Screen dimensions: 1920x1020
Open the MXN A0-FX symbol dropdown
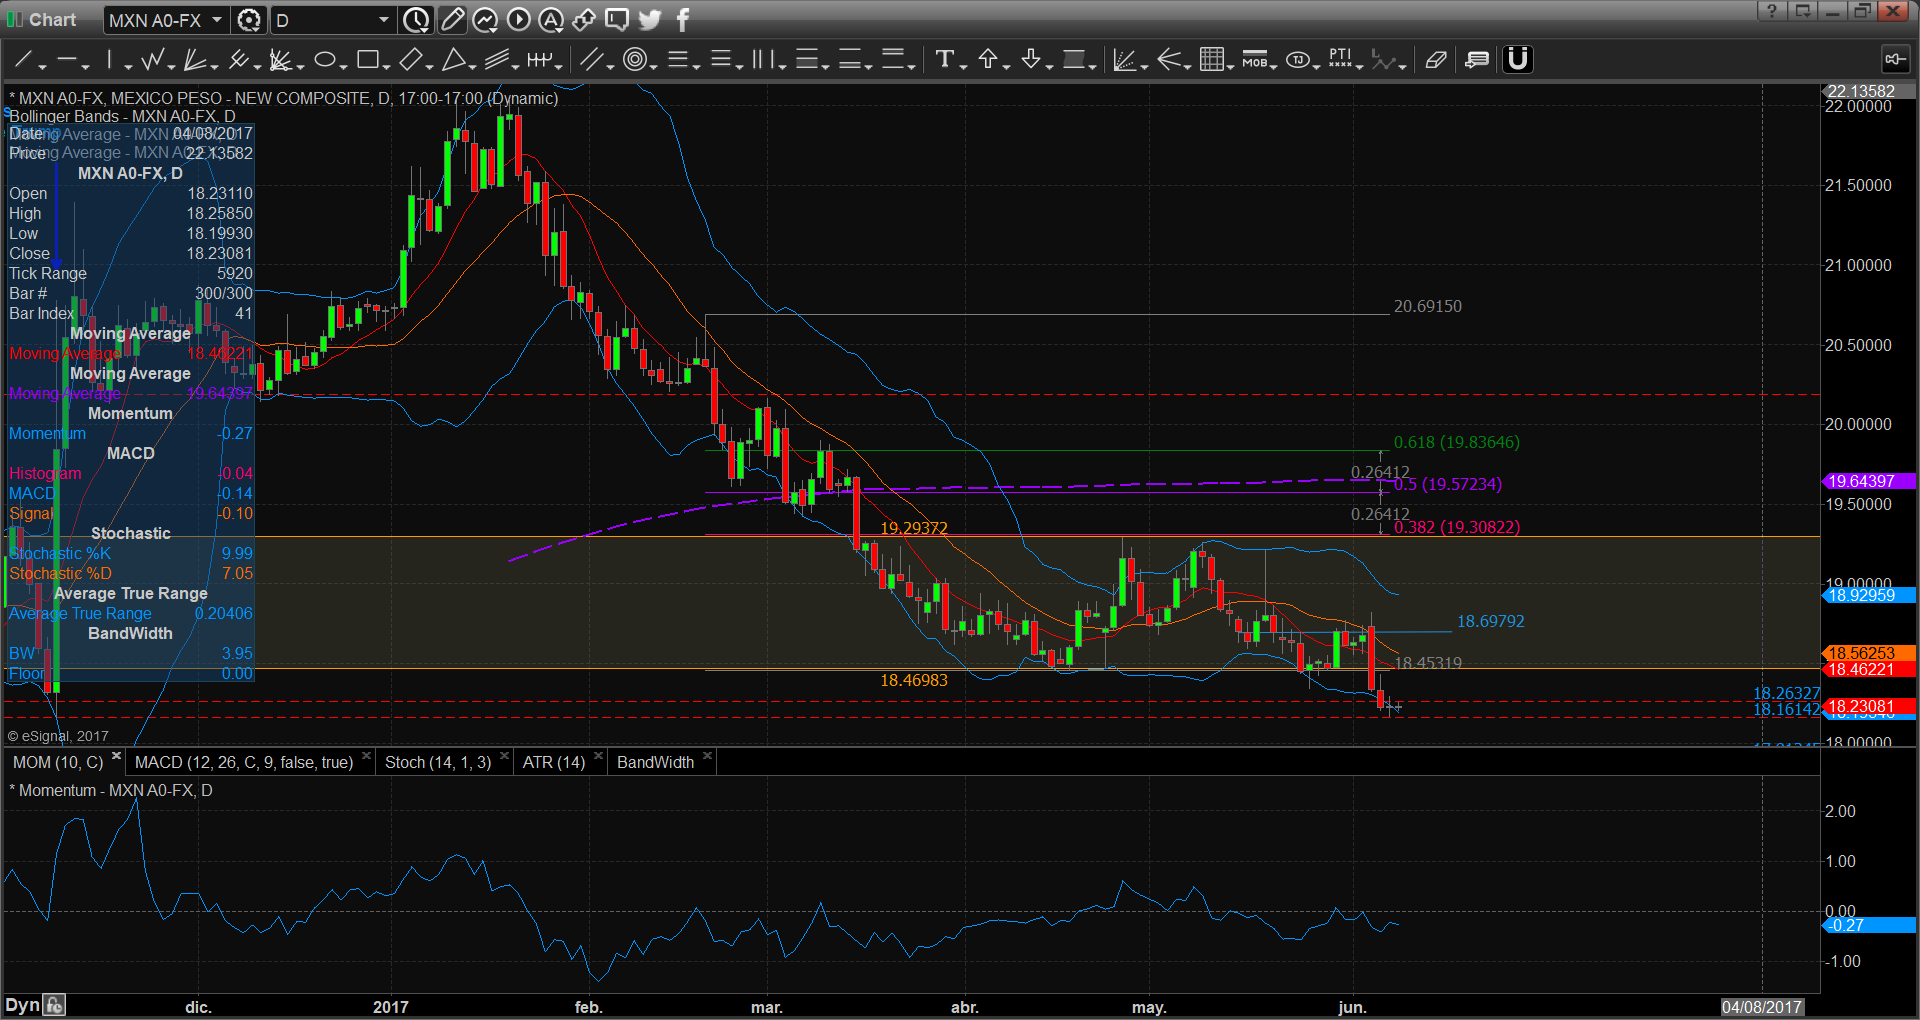217,20
